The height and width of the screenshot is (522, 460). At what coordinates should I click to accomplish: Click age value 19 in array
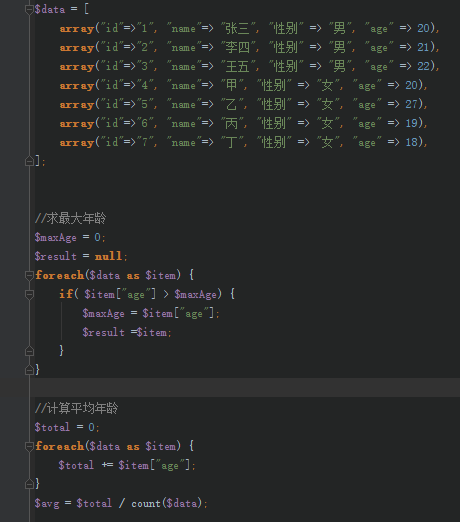[x=411, y=123]
